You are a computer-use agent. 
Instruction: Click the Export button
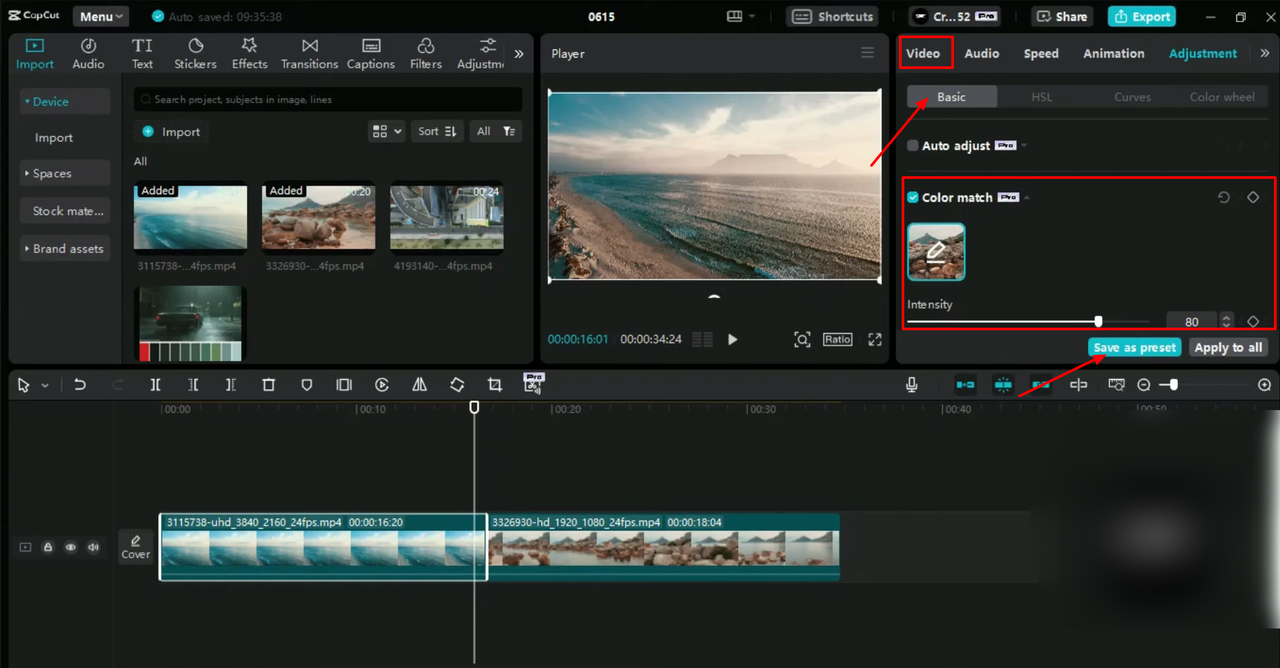coord(1141,17)
